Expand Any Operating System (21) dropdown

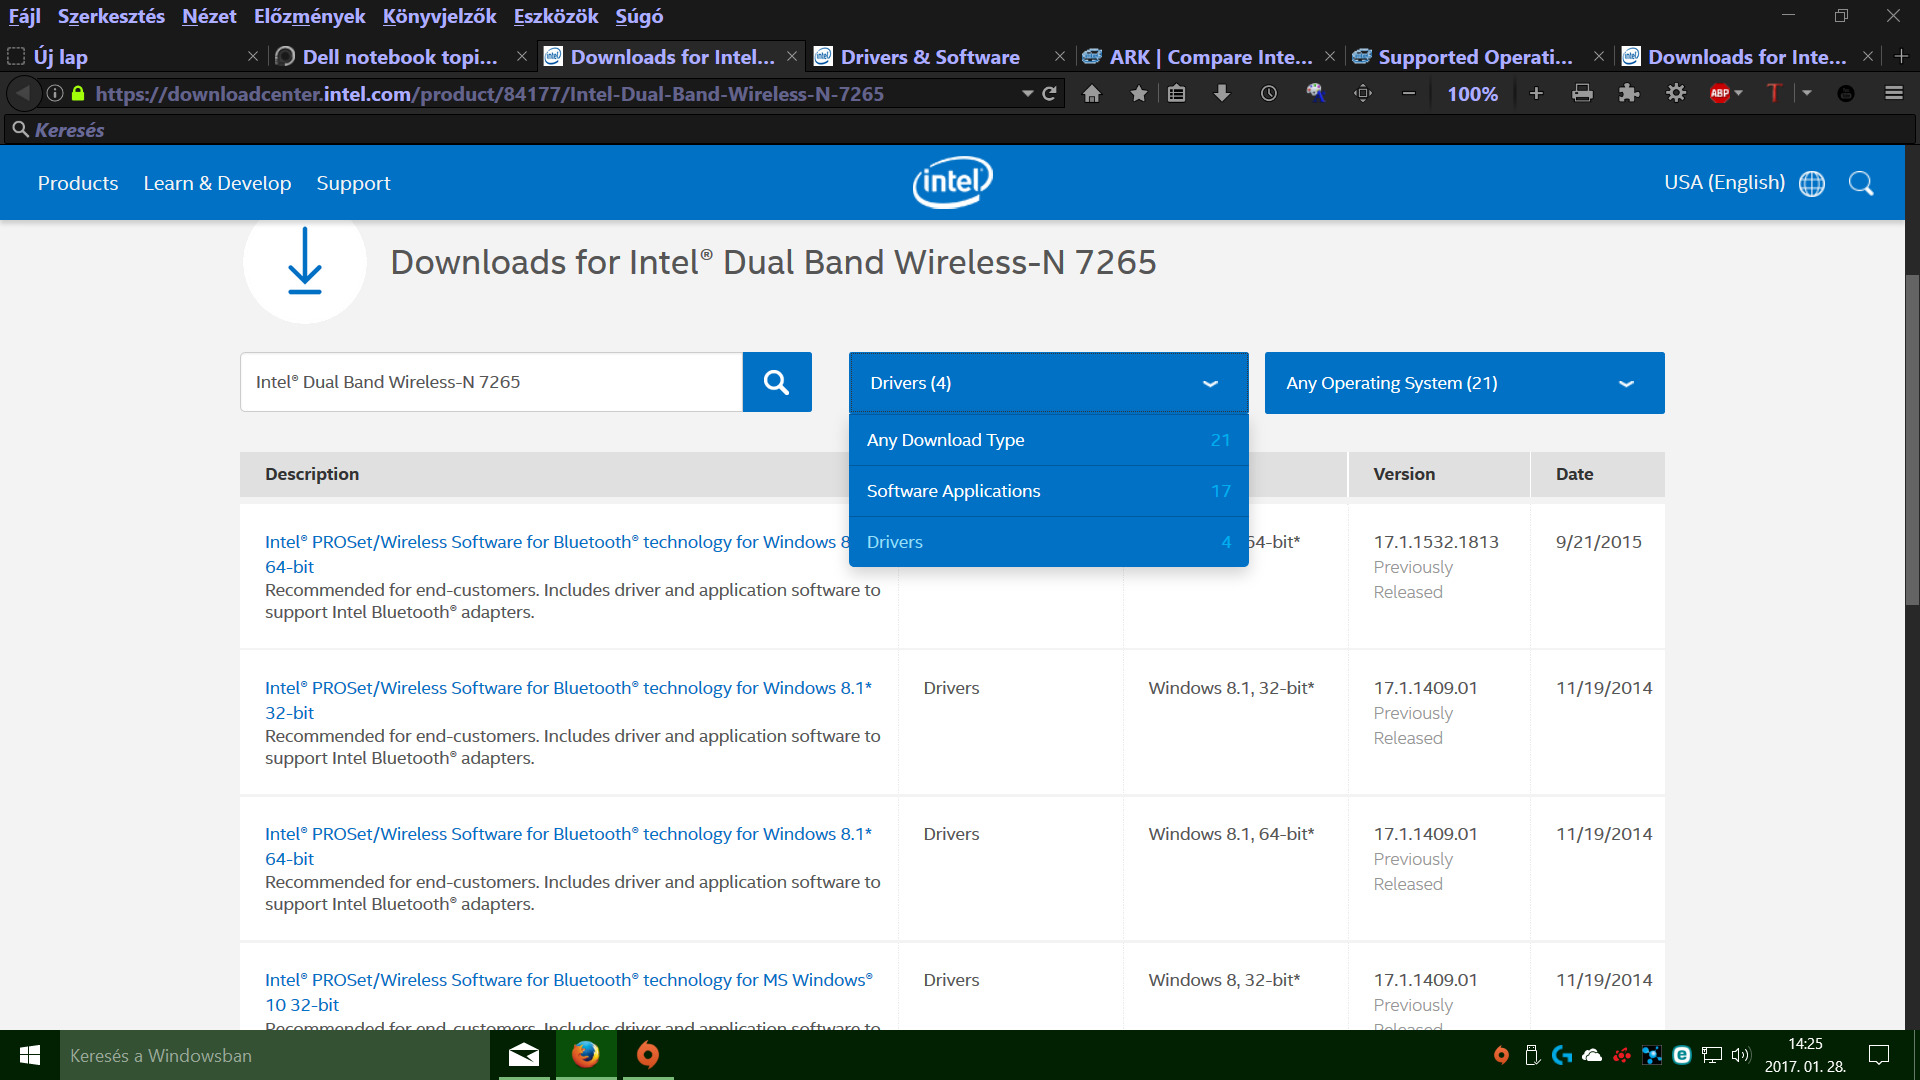tap(1464, 383)
